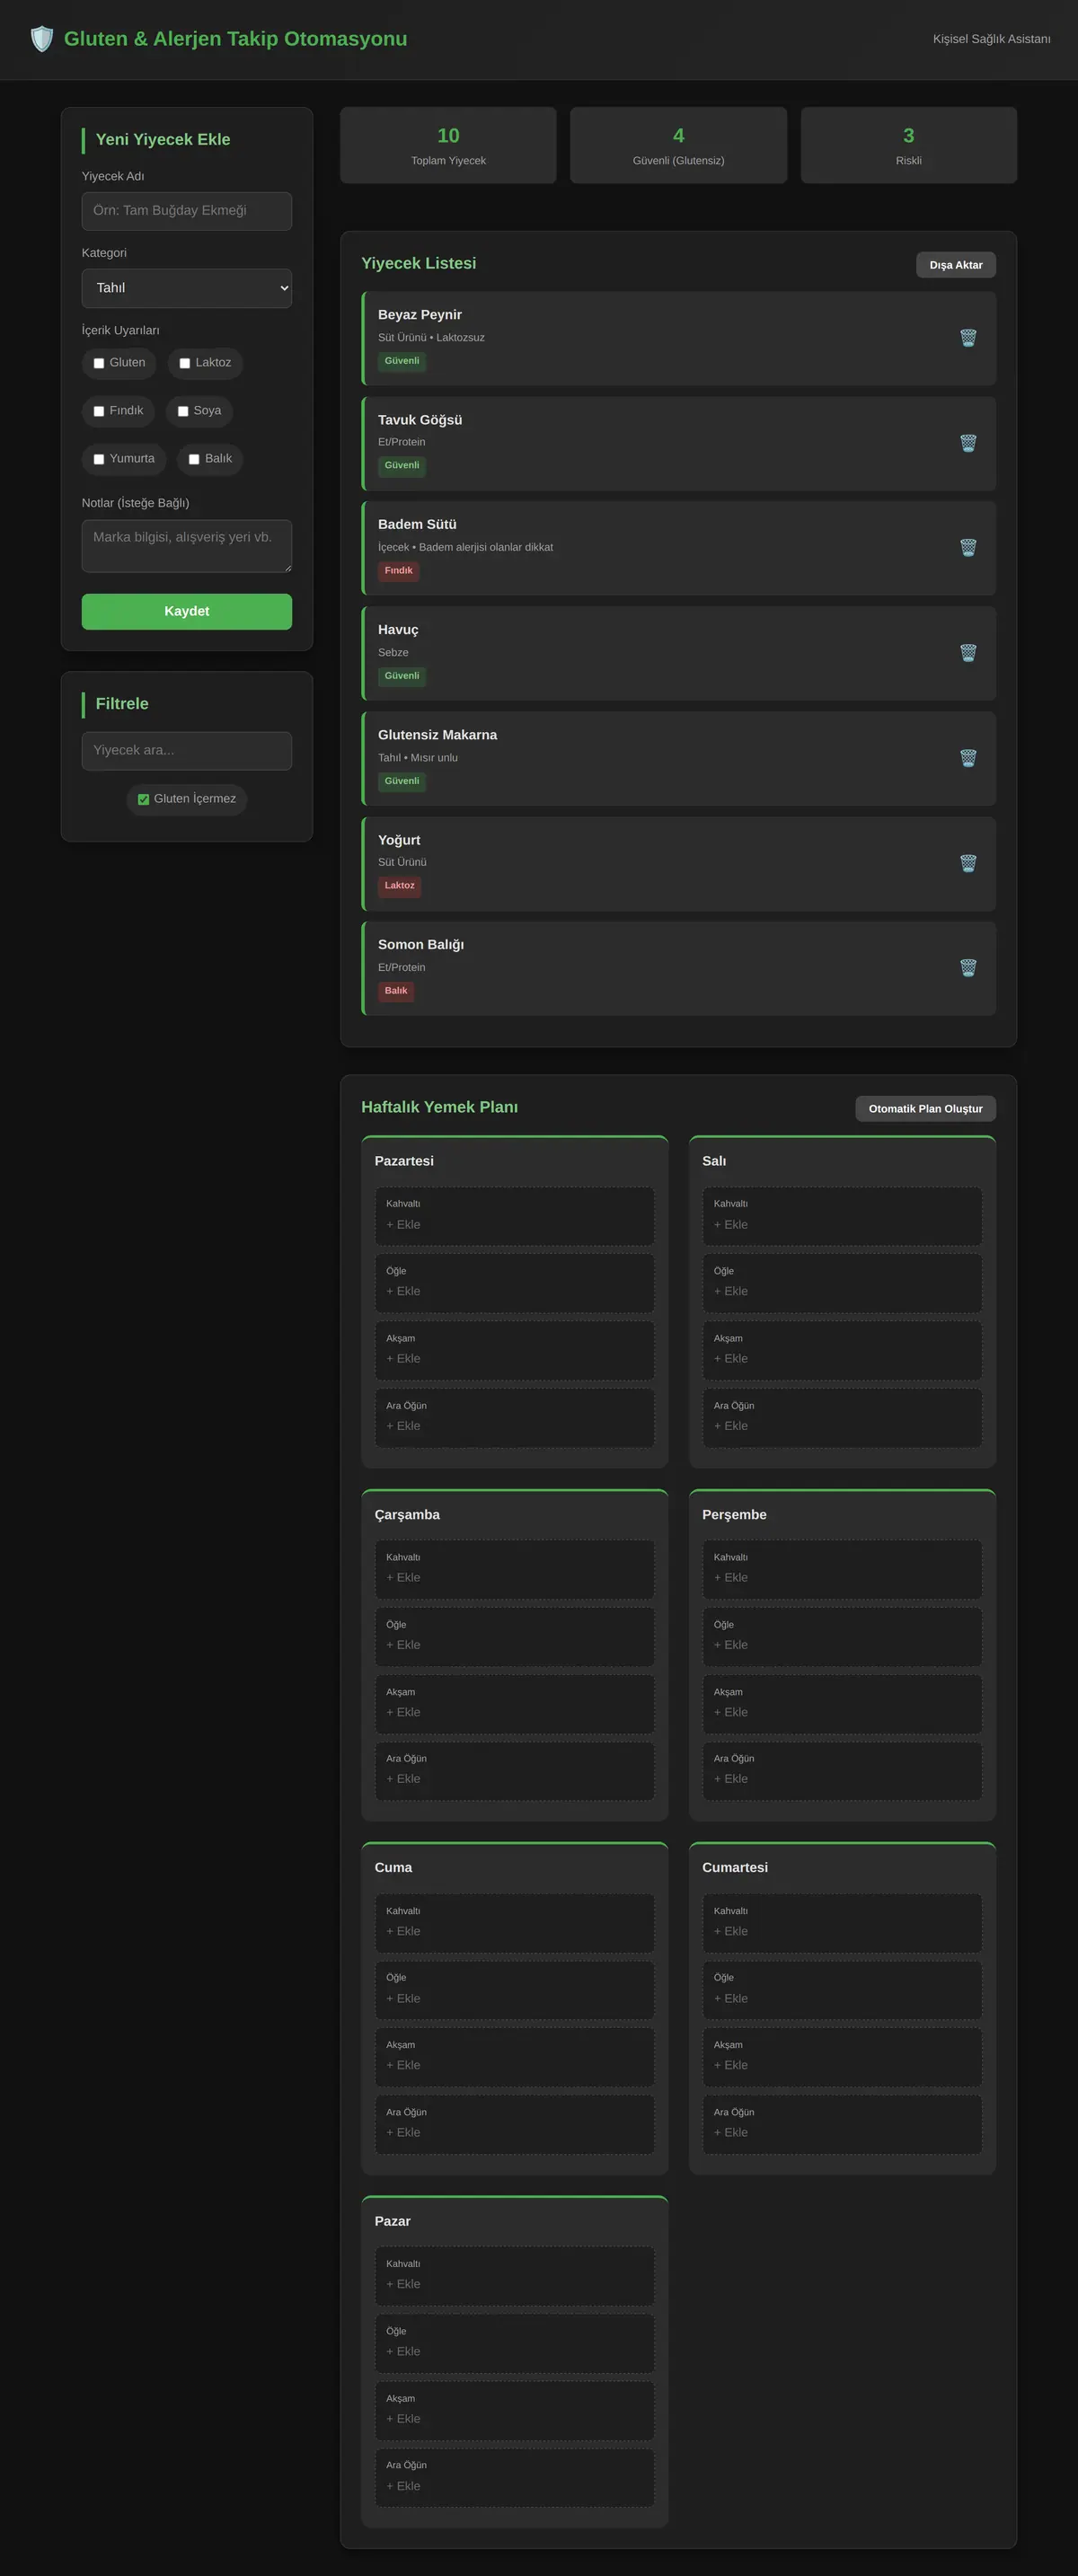Check the Soya warning checkbox
Viewport: 1078px width, 2576px height.
pyautogui.click(x=183, y=411)
